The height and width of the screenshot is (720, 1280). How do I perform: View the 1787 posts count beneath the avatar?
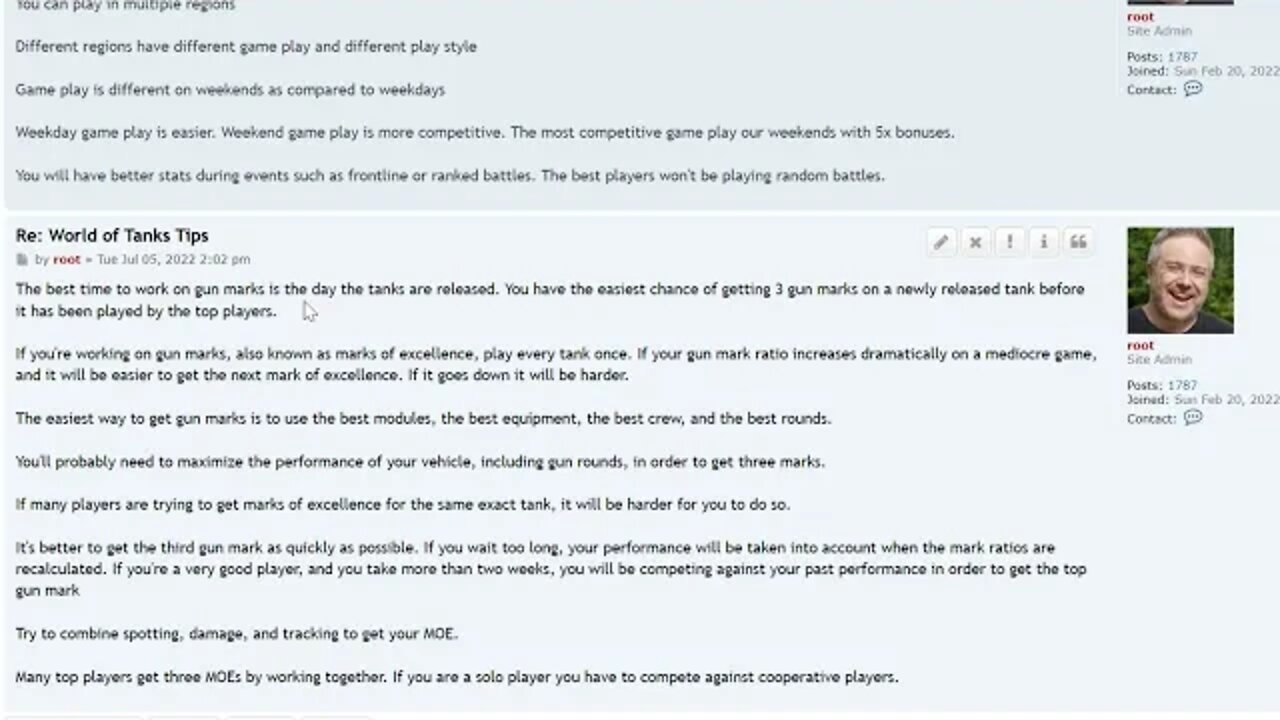(1182, 386)
